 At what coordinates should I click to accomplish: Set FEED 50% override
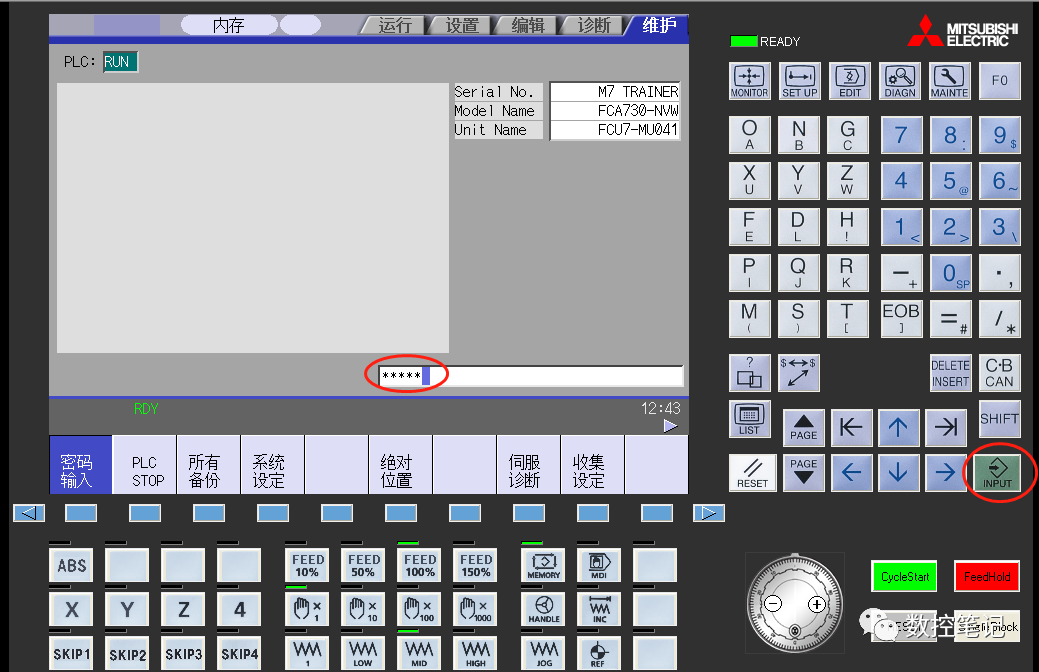(x=364, y=565)
